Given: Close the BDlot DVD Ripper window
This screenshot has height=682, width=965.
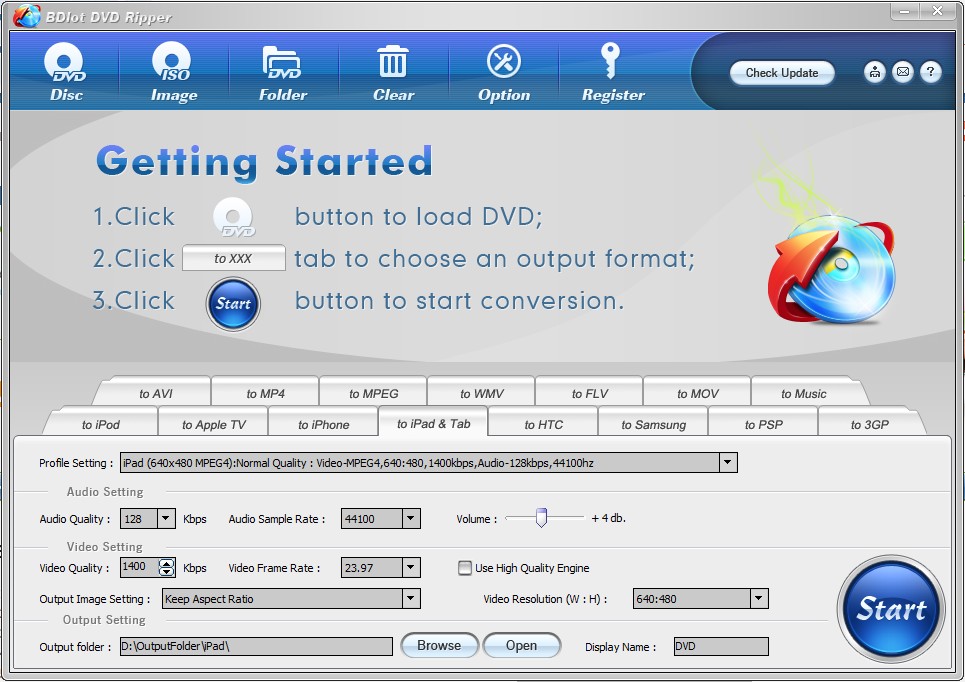Looking at the screenshot, I should (x=937, y=12).
